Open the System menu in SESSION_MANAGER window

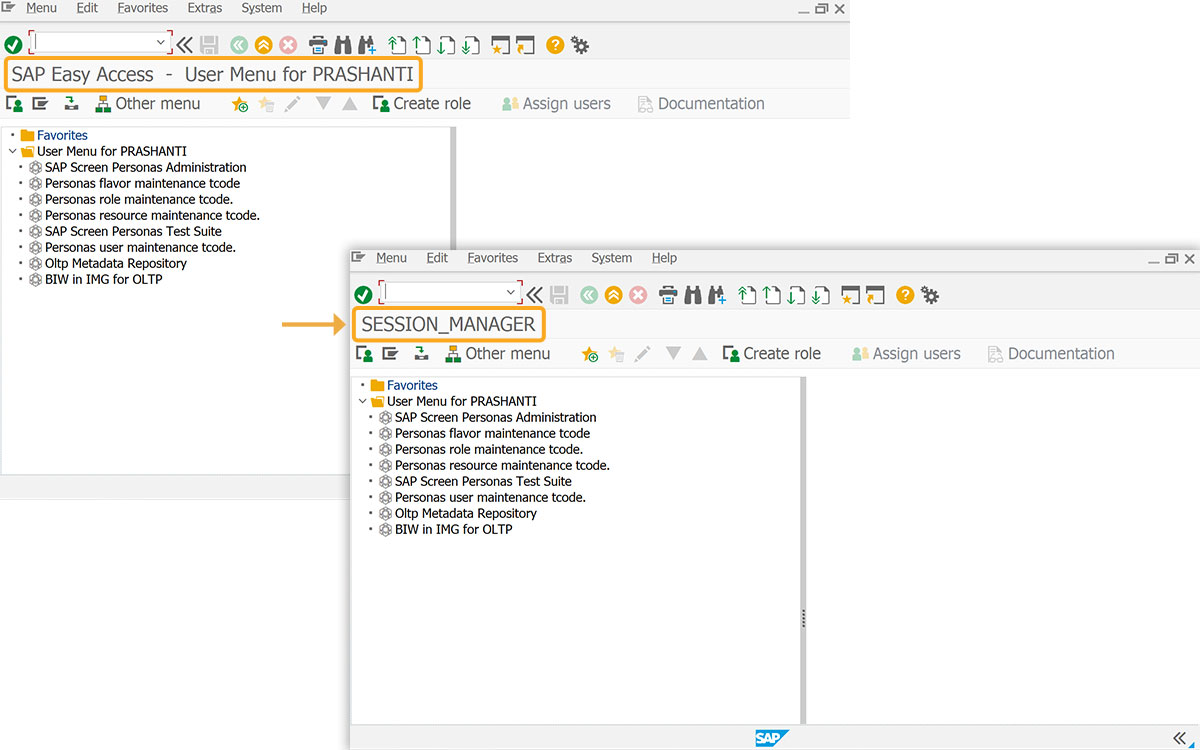612,258
